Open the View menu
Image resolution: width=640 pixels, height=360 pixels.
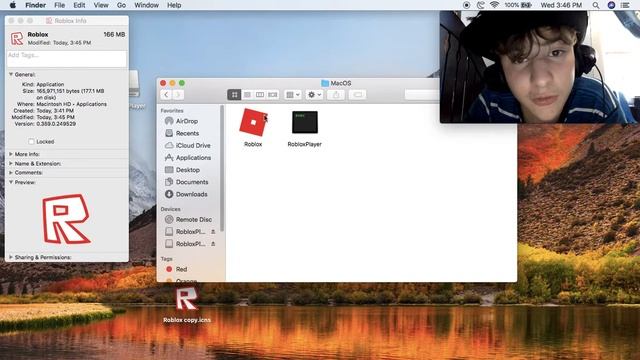(101, 5)
